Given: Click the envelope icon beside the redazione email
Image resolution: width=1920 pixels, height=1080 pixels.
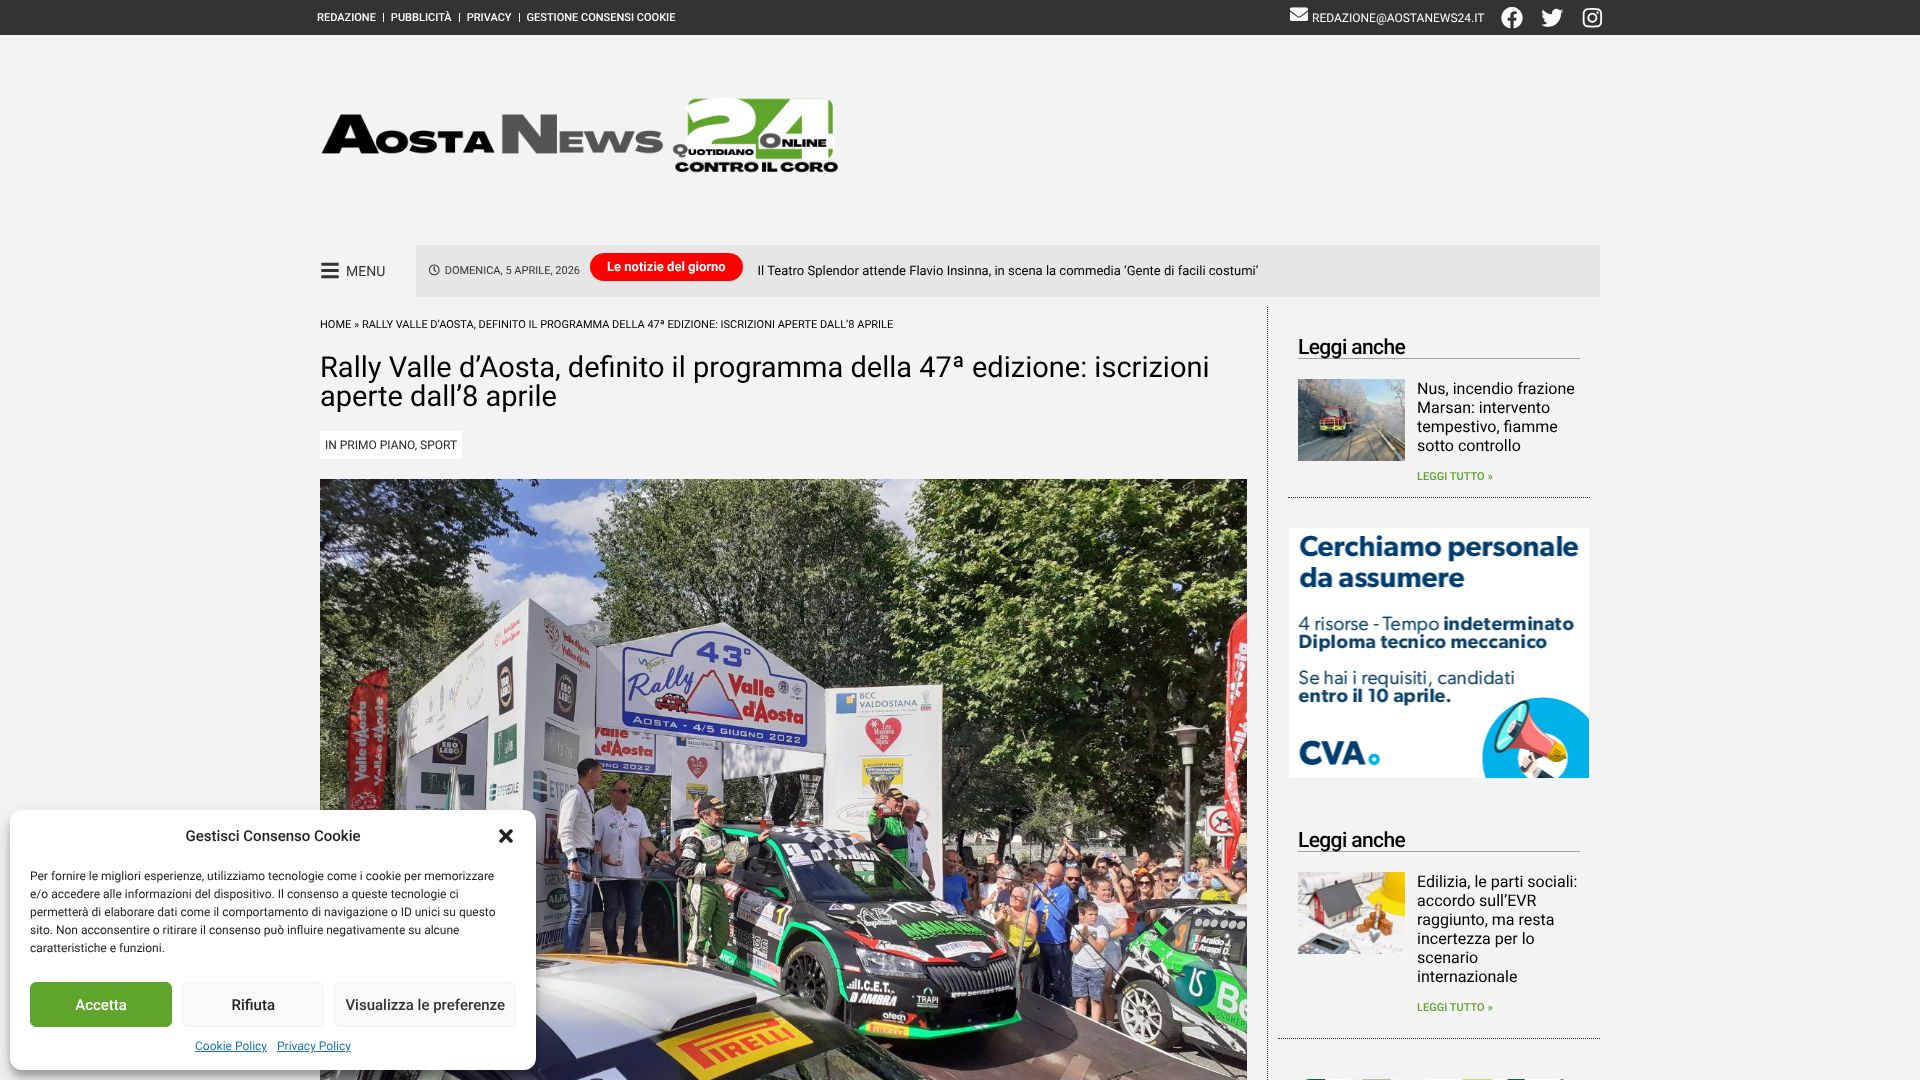Looking at the screenshot, I should point(1298,14).
